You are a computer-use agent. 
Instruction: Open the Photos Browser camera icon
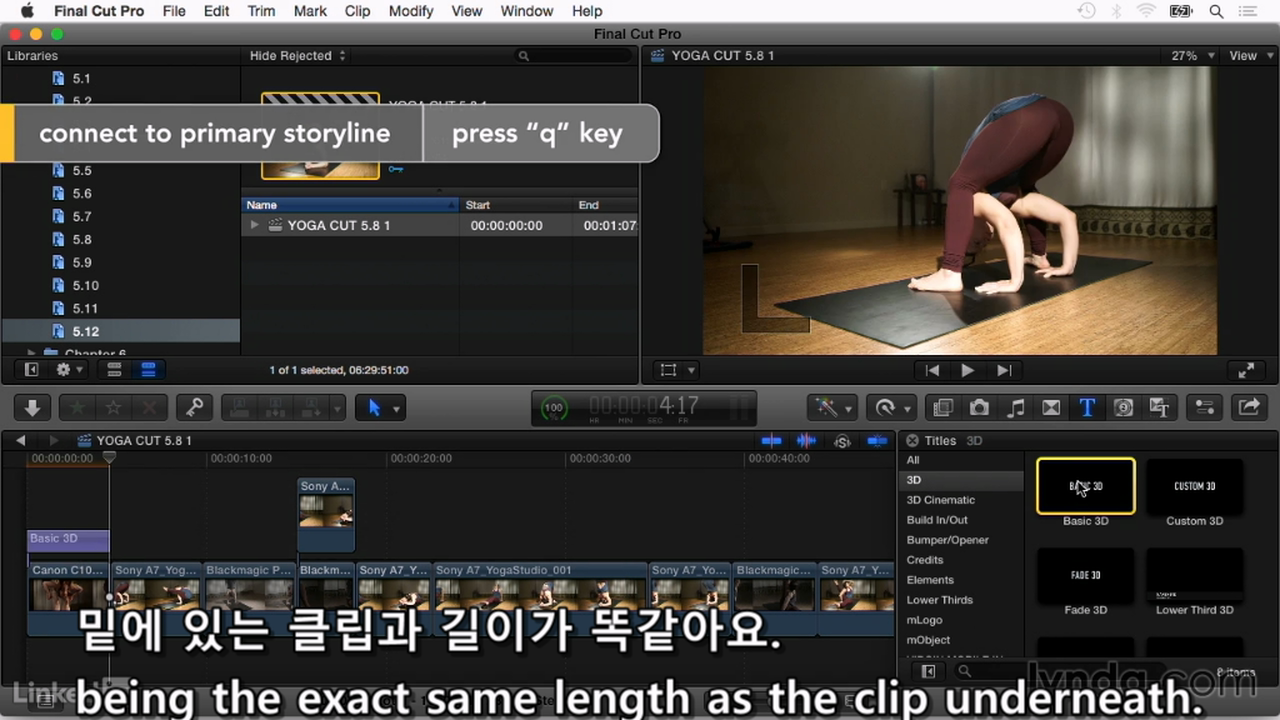pyautogui.click(x=979, y=407)
